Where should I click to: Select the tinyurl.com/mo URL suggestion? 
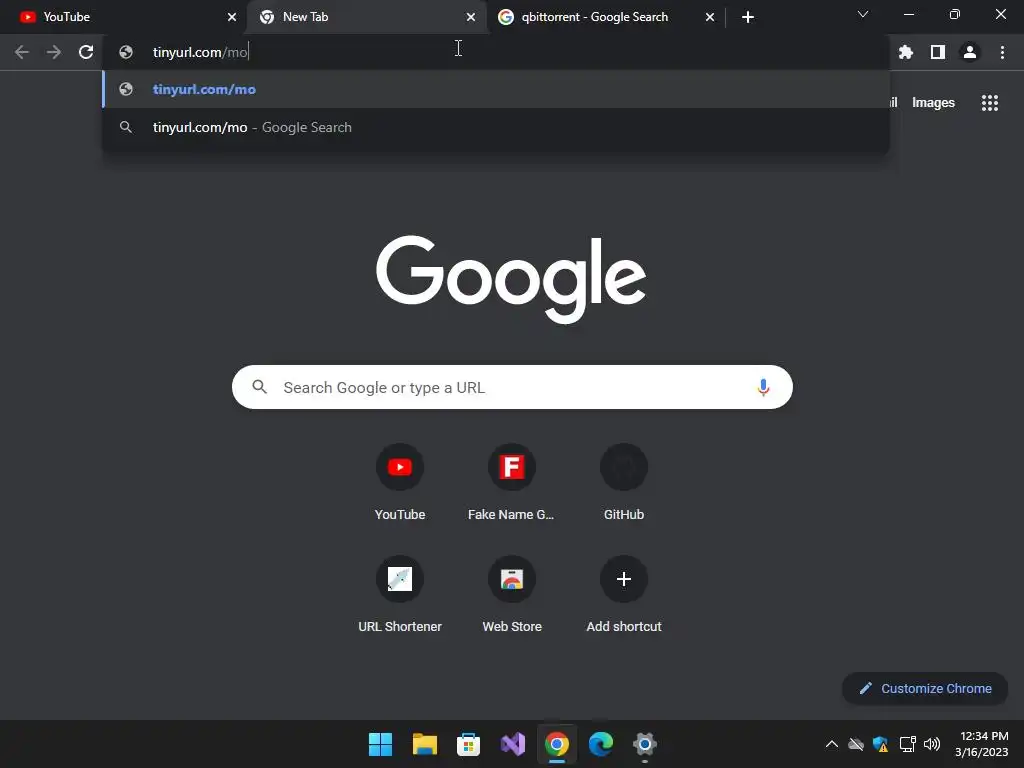click(x=496, y=89)
